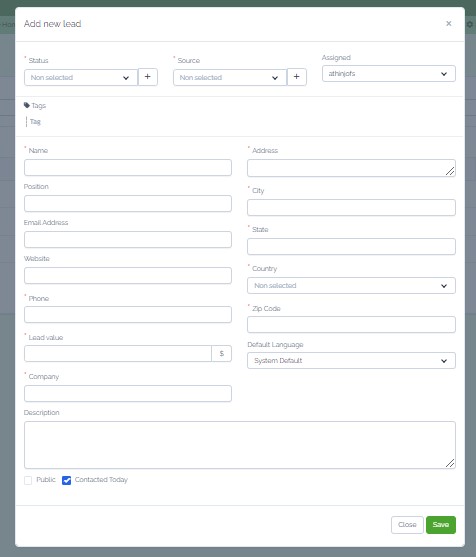Add a new source with plus icon

[x=297, y=77]
